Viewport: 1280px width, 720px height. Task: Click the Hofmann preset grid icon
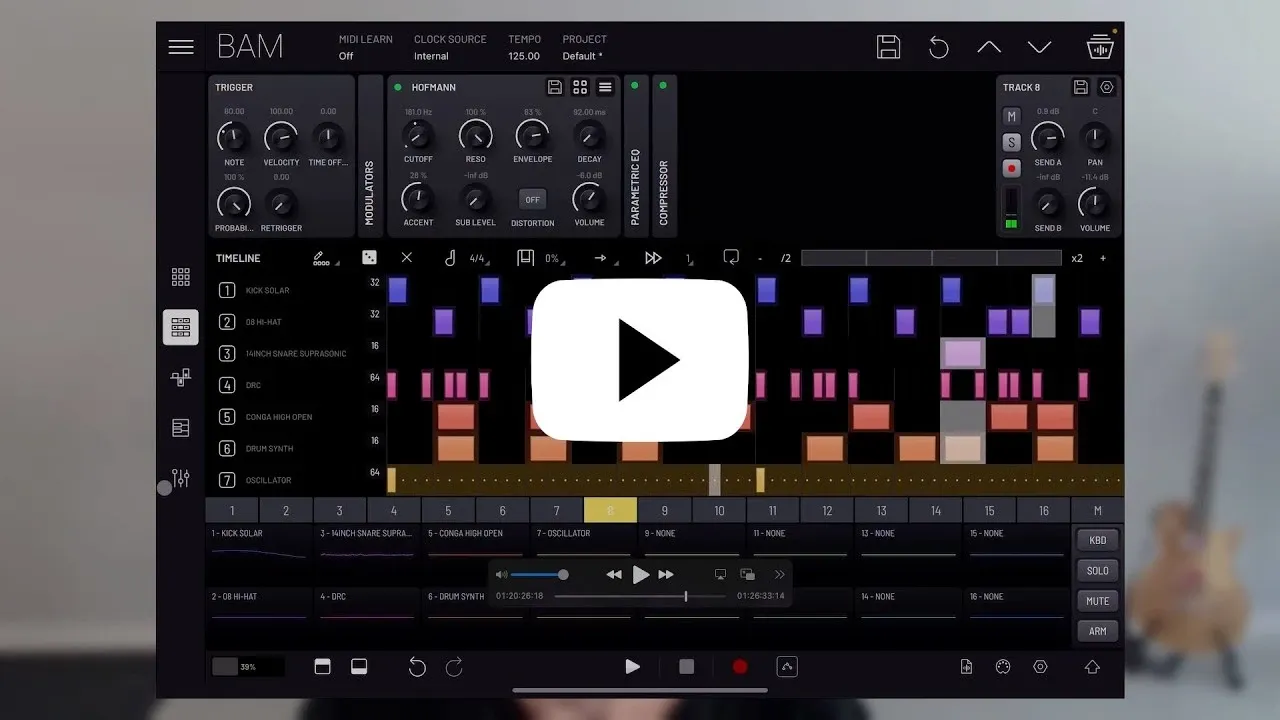[580, 88]
